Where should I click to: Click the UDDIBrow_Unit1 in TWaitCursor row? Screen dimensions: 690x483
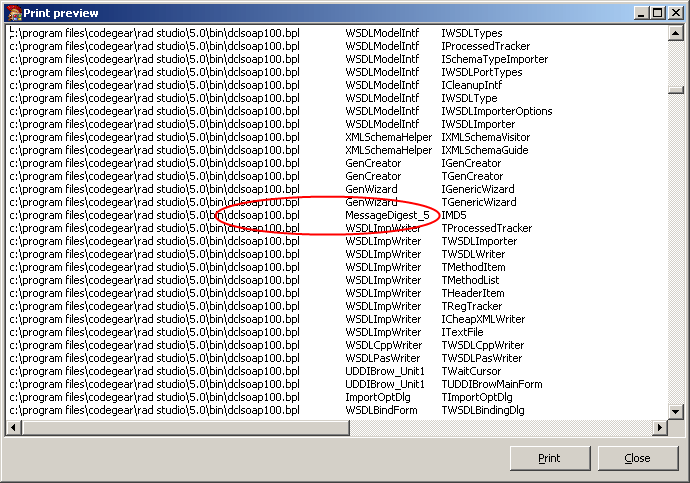[x=385, y=371]
